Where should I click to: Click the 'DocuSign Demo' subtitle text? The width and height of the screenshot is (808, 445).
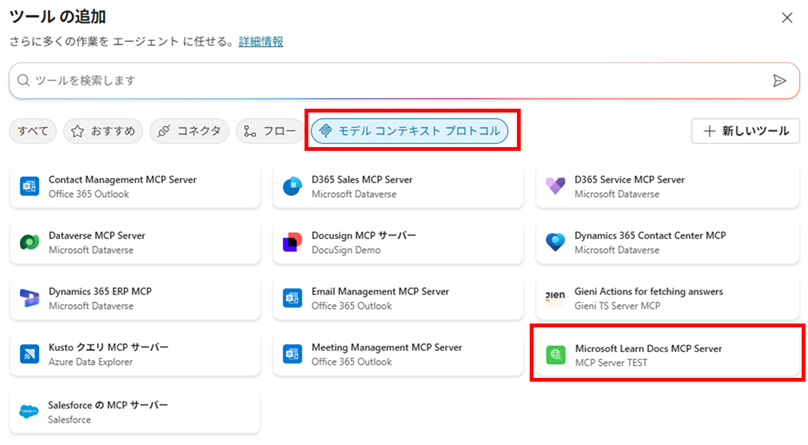click(346, 250)
